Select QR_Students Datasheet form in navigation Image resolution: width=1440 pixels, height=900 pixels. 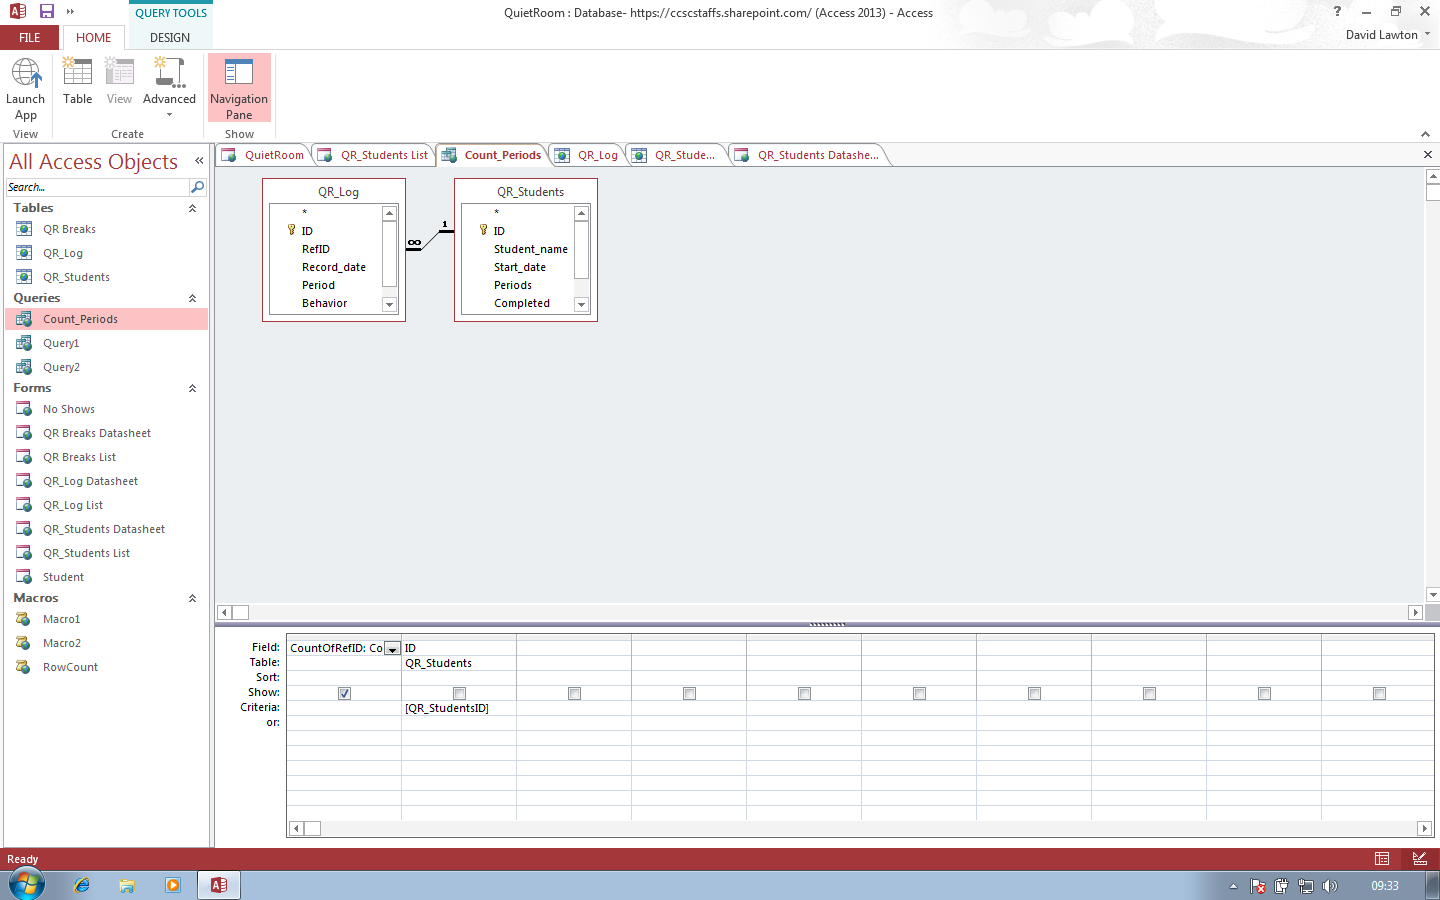[x=107, y=529]
